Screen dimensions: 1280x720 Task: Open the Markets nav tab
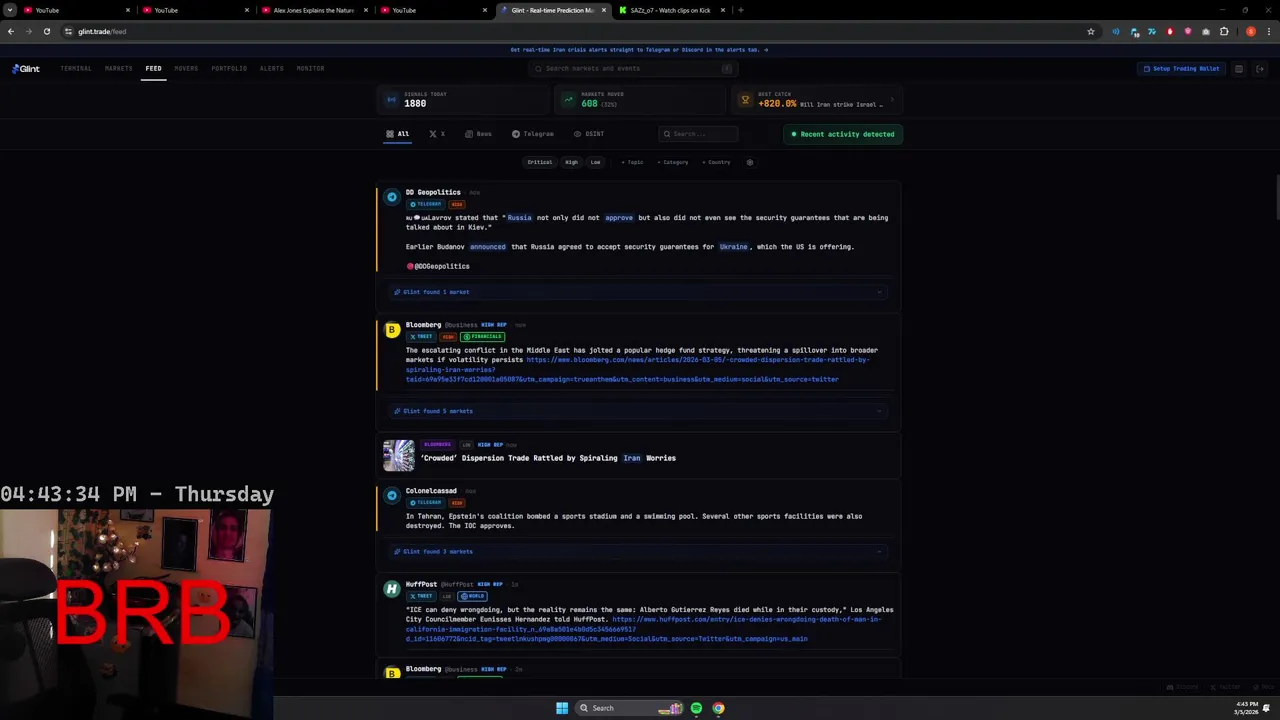[119, 69]
